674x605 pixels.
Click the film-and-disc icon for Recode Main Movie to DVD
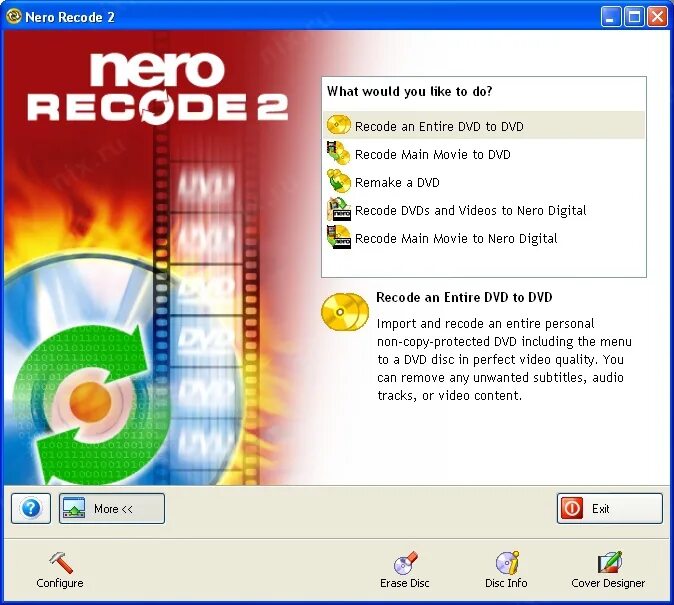click(339, 154)
